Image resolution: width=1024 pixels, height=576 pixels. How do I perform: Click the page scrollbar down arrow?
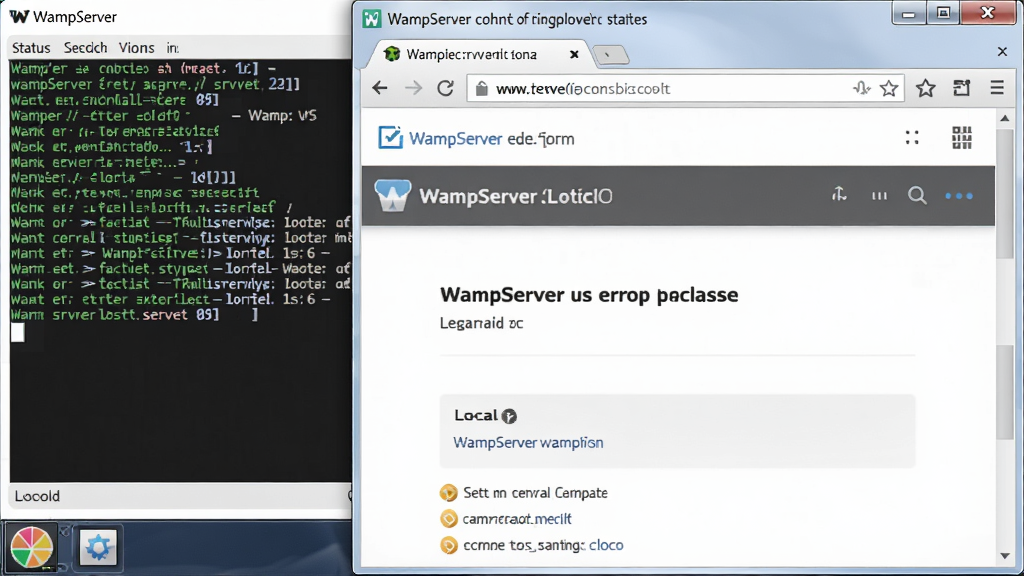click(1004, 556)
